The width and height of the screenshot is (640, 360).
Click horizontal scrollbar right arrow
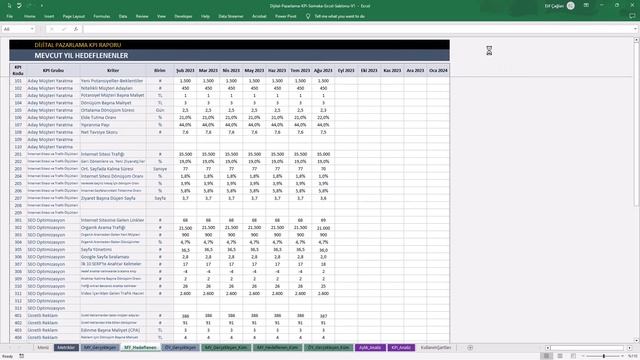630,348
